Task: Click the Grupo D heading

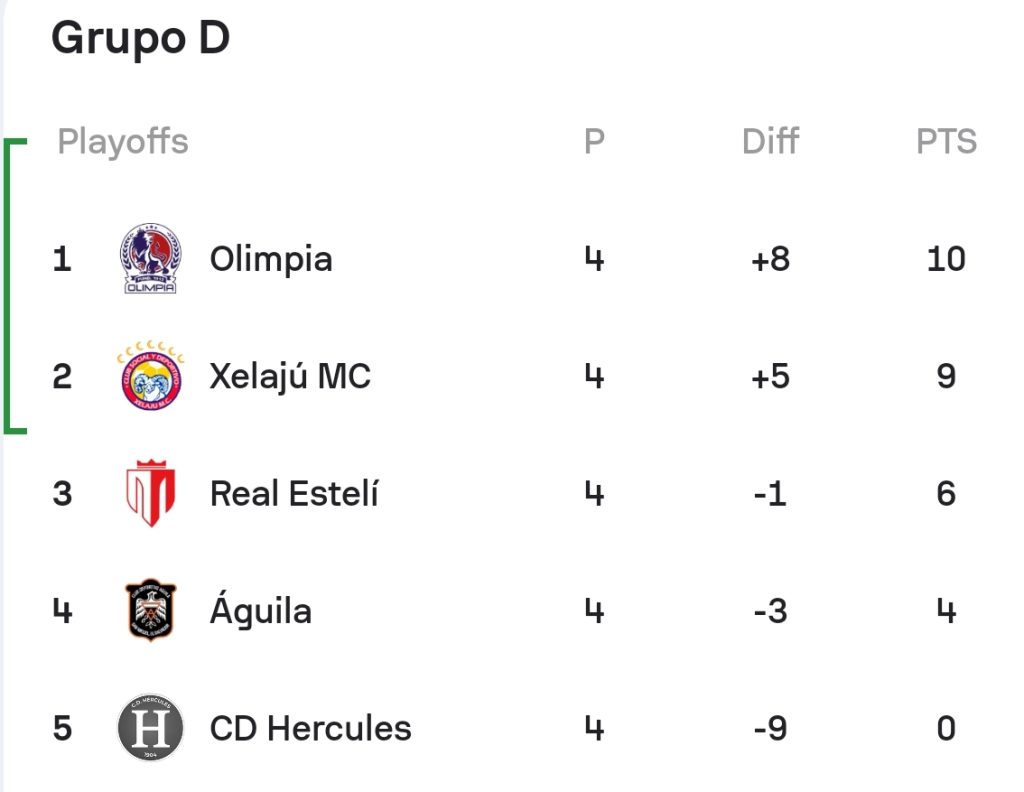Action: click(140, 38)
